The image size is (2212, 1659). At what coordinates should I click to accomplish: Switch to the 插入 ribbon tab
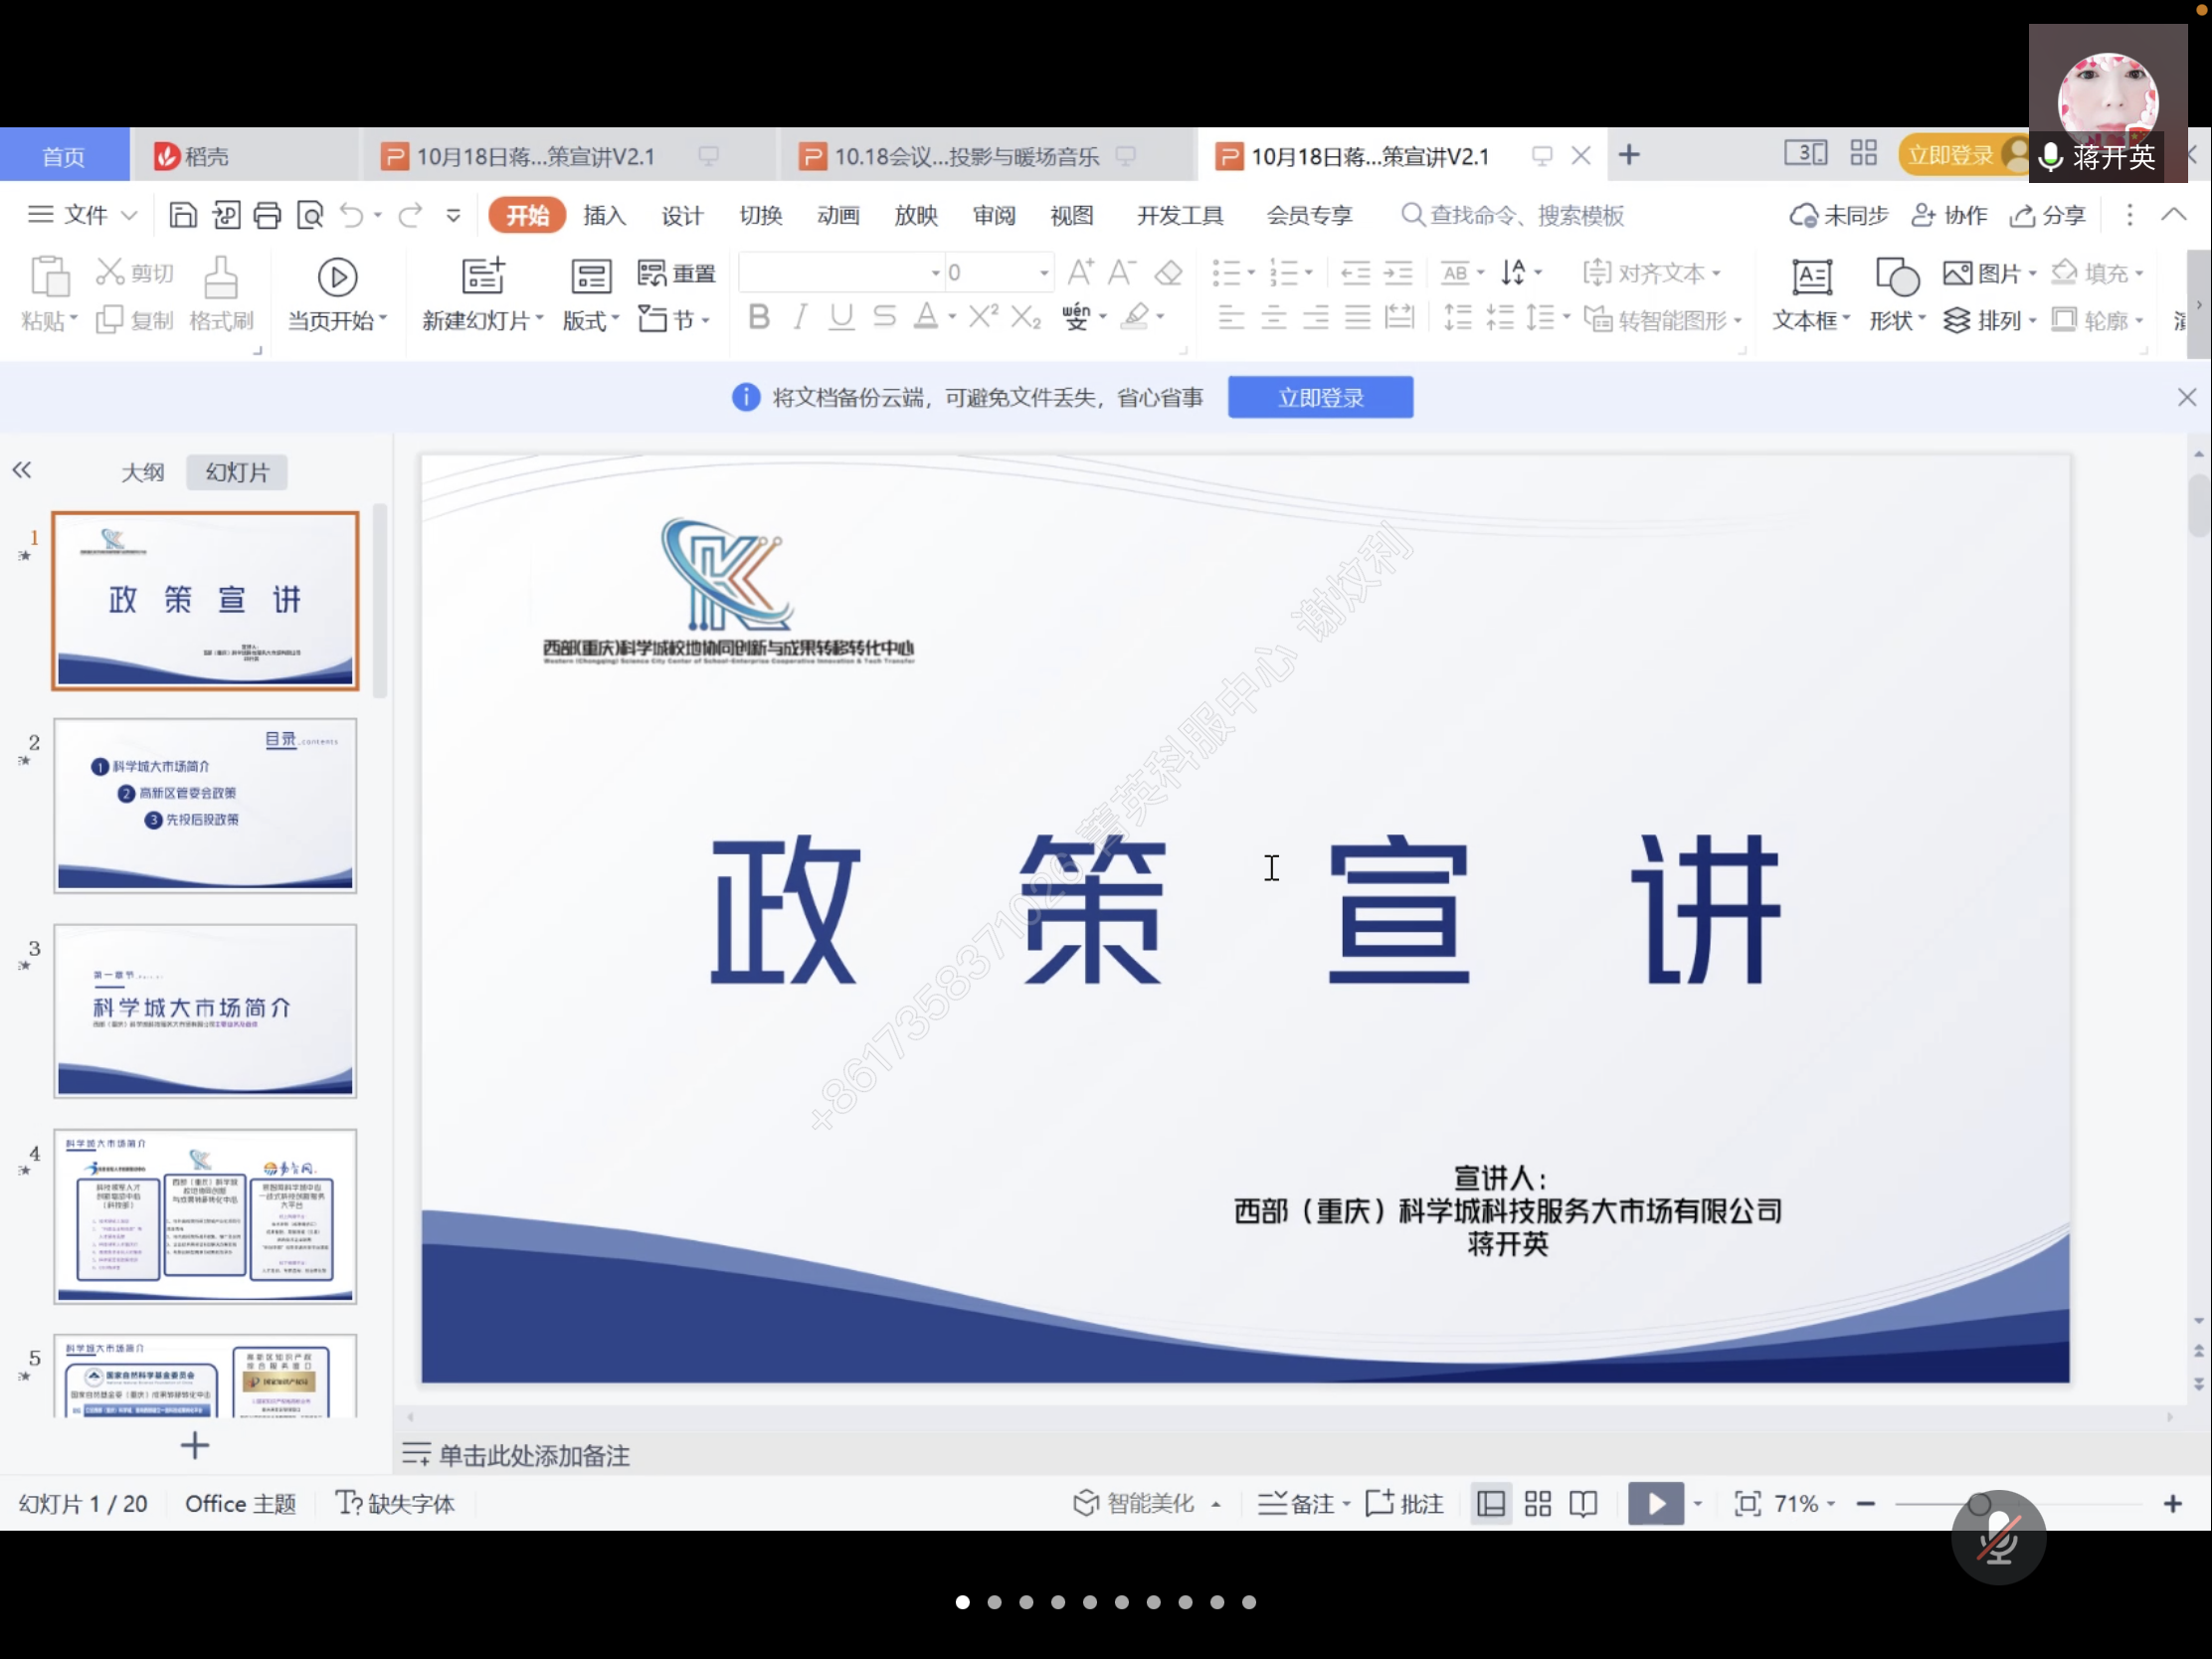point(604,214)
